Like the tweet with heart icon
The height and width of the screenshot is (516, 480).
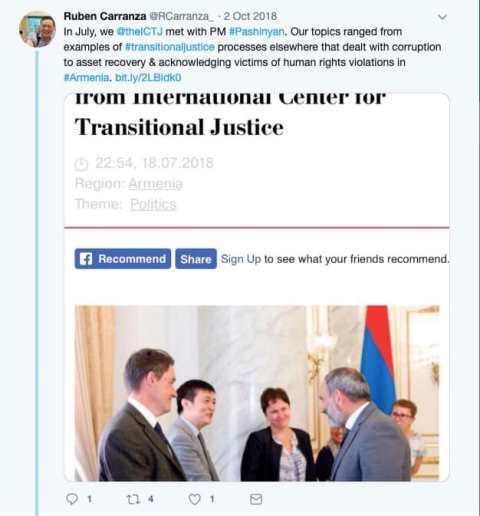click(x=195, y=499)
